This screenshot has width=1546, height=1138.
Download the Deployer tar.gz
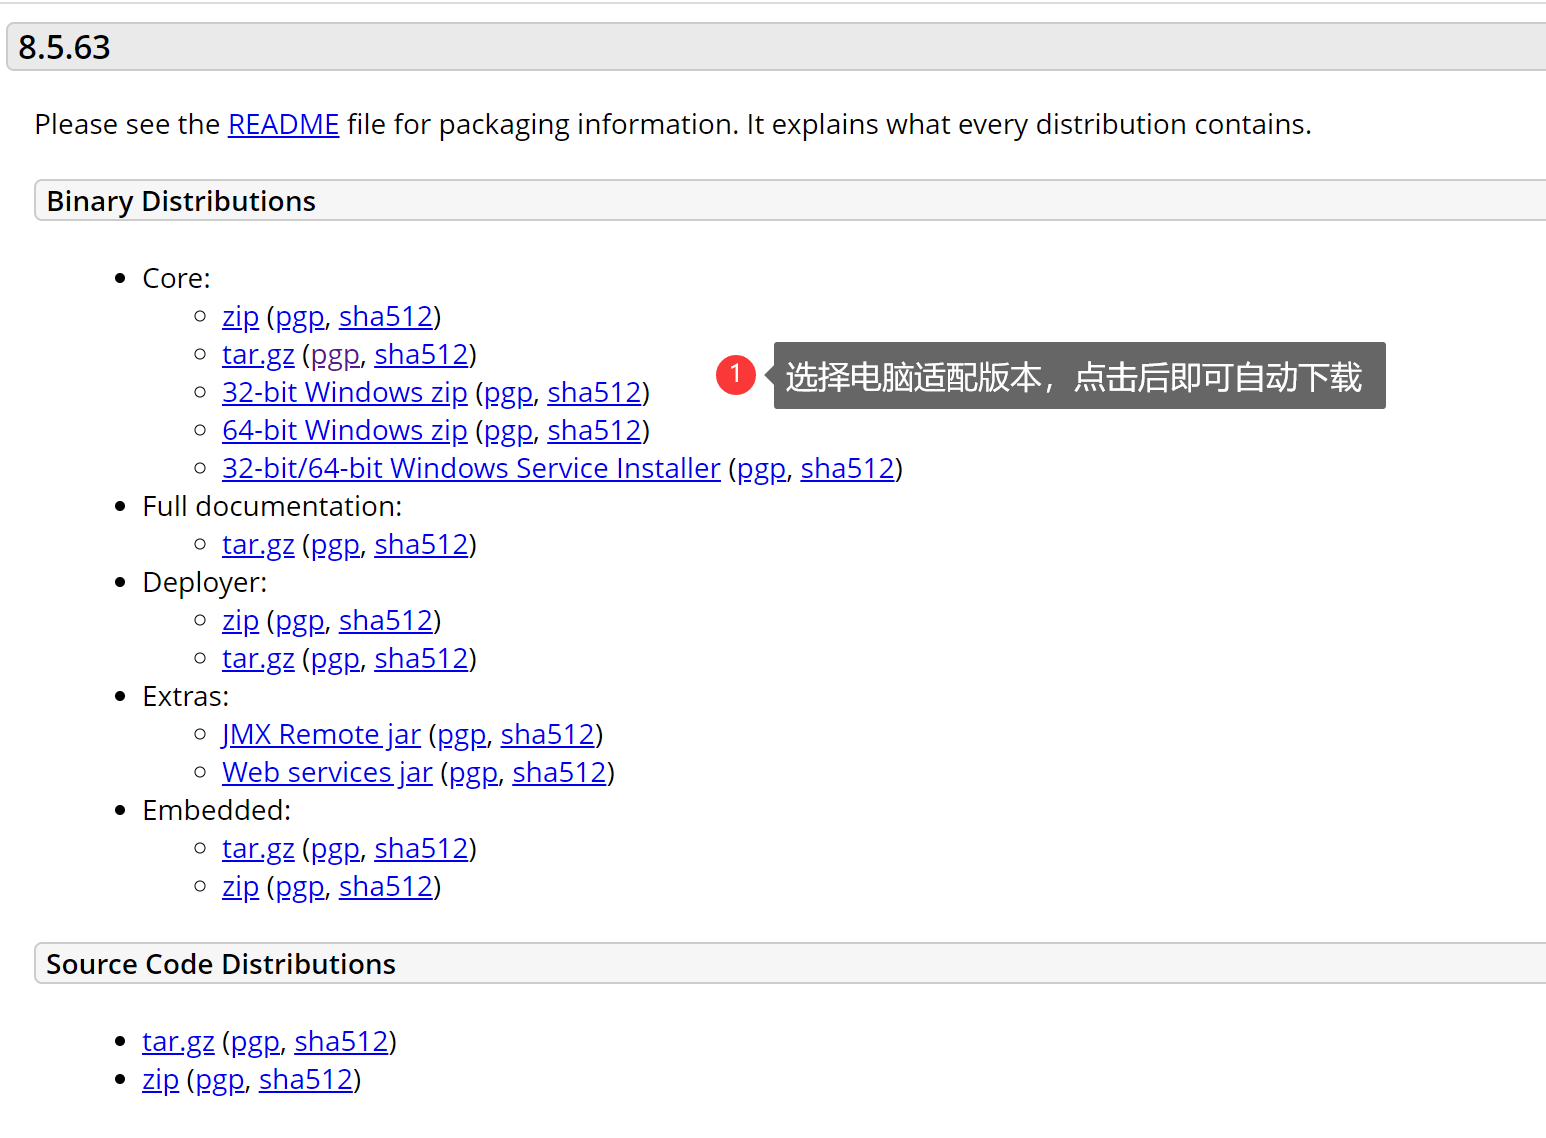pyautogui.click(x=258, y=659)
